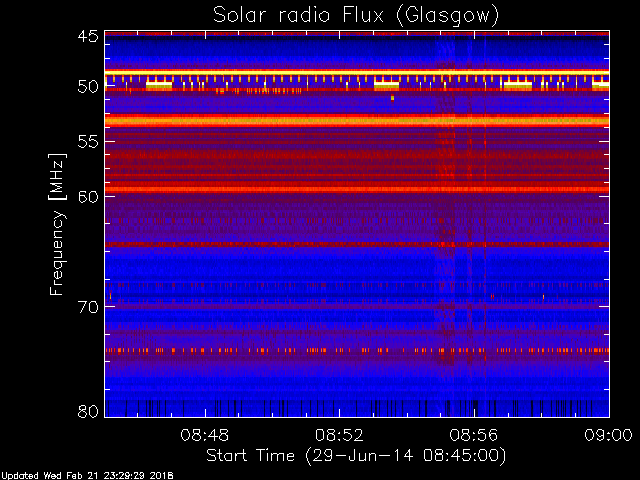
Task: Select the Frequency [MHz] axis label
Action: pyautogui.click(x=57, y=224)
